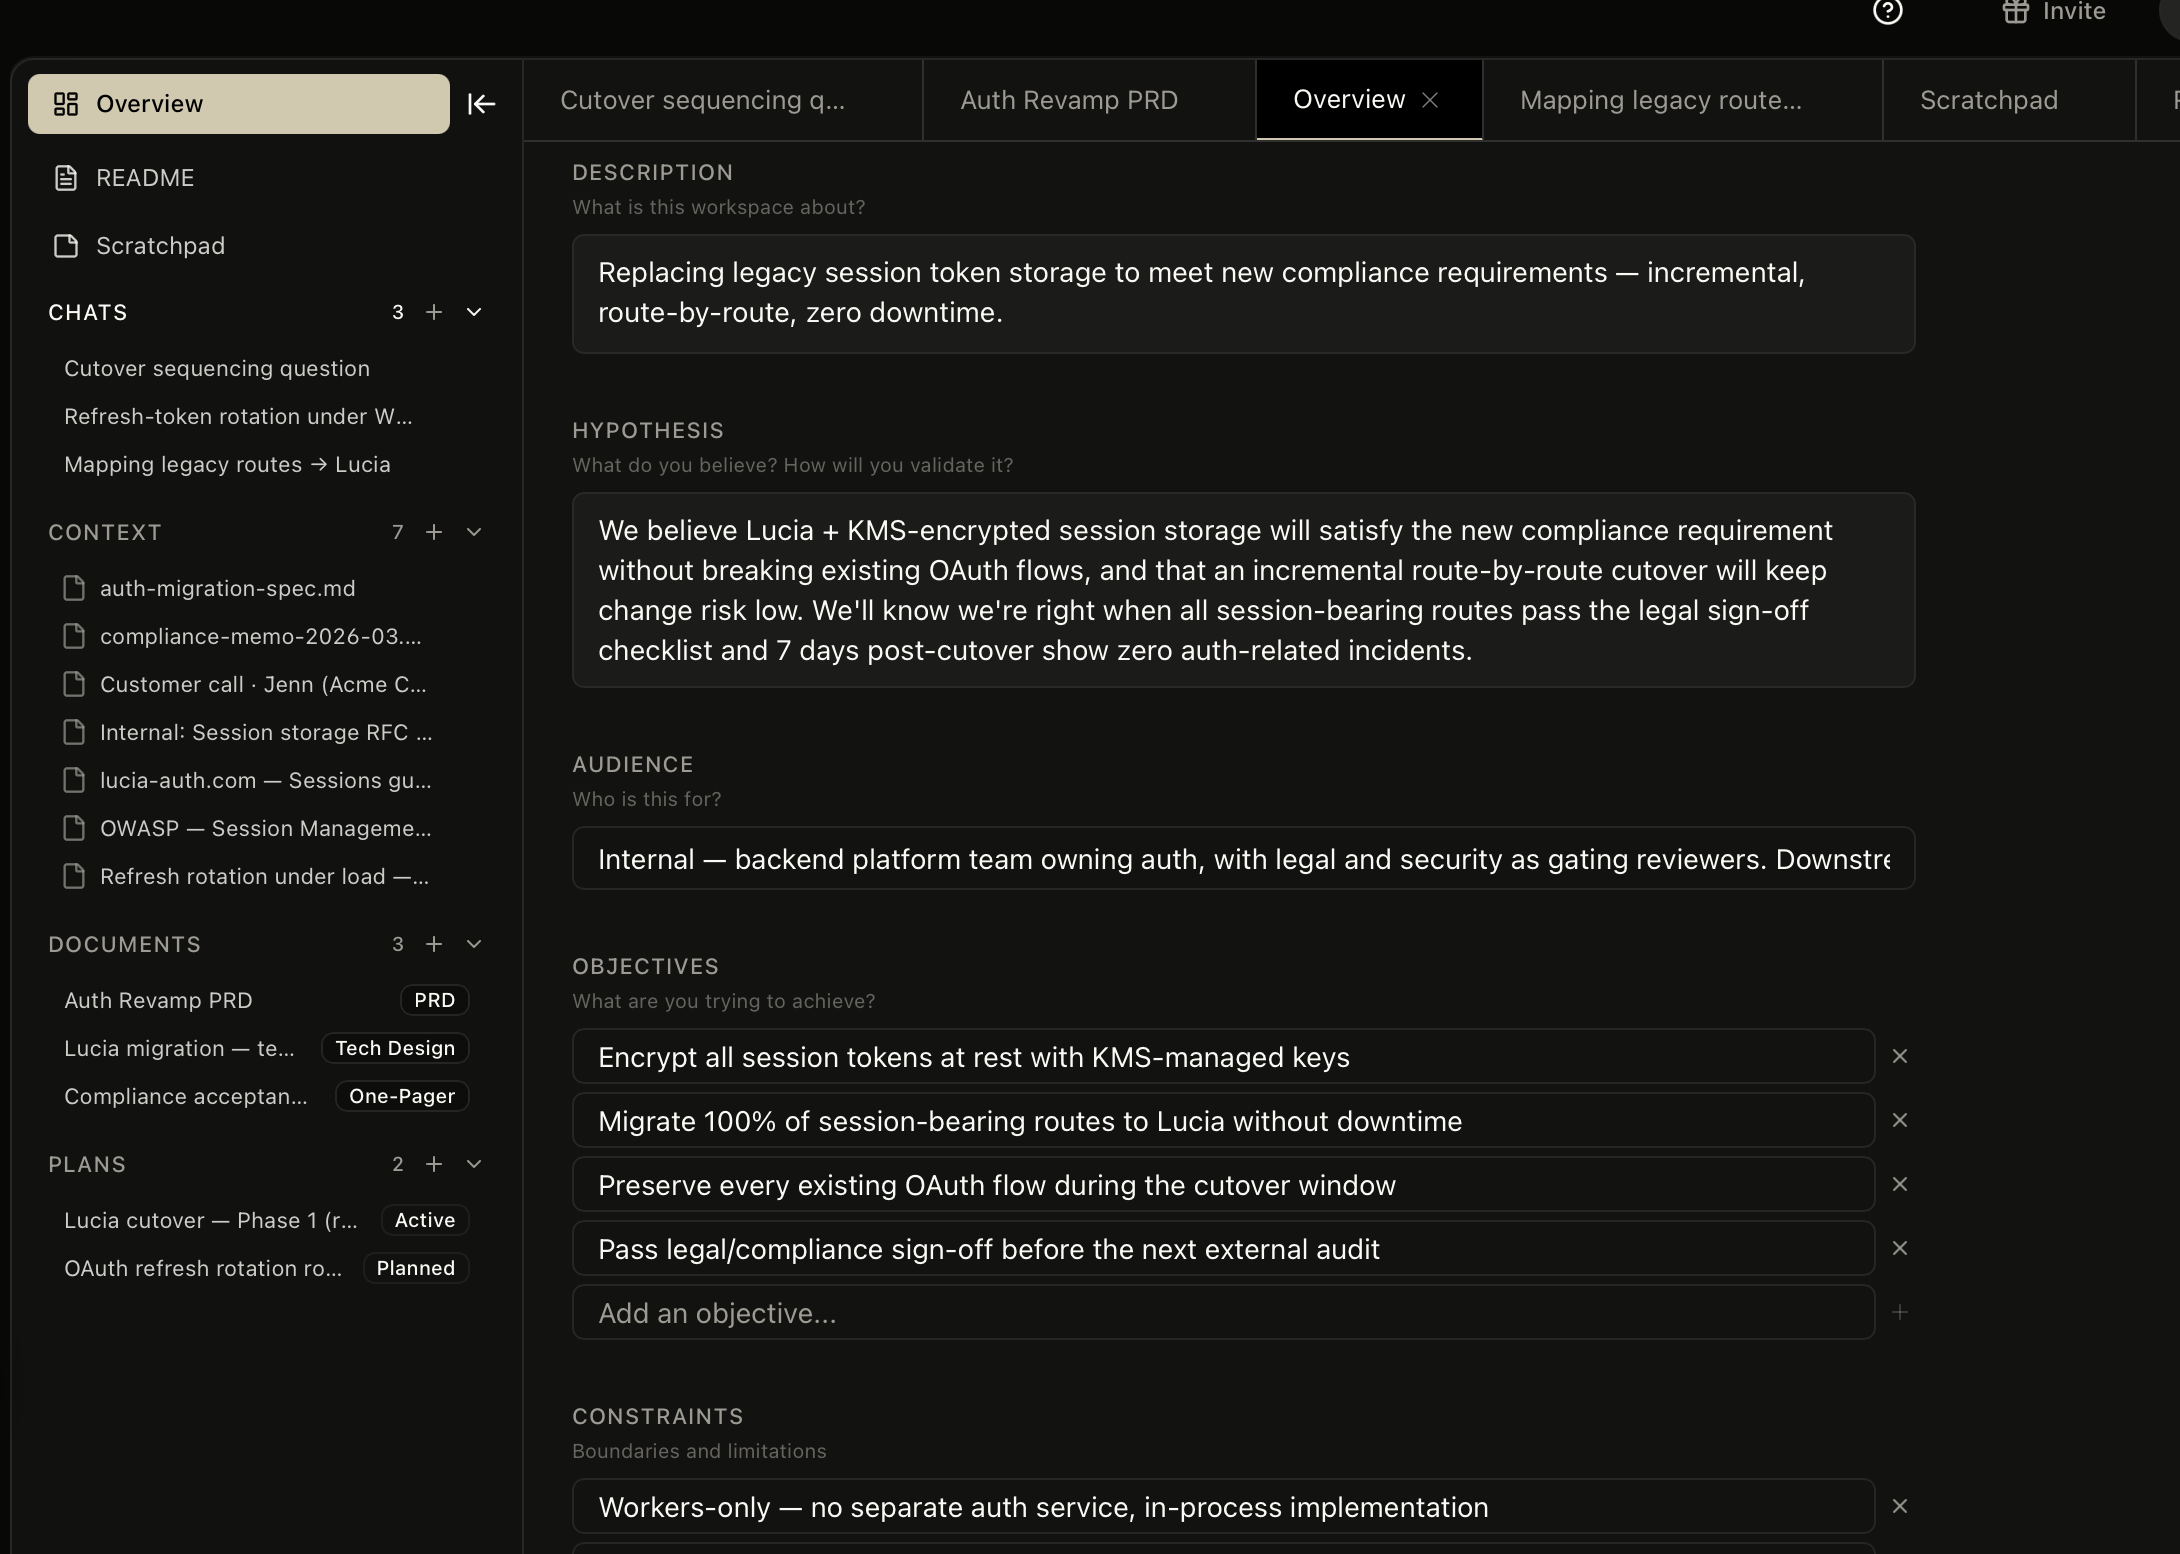This screenshot has width=2180, height=1554.
Task: Open README from the sidebar
Action: tap(144, 178)
